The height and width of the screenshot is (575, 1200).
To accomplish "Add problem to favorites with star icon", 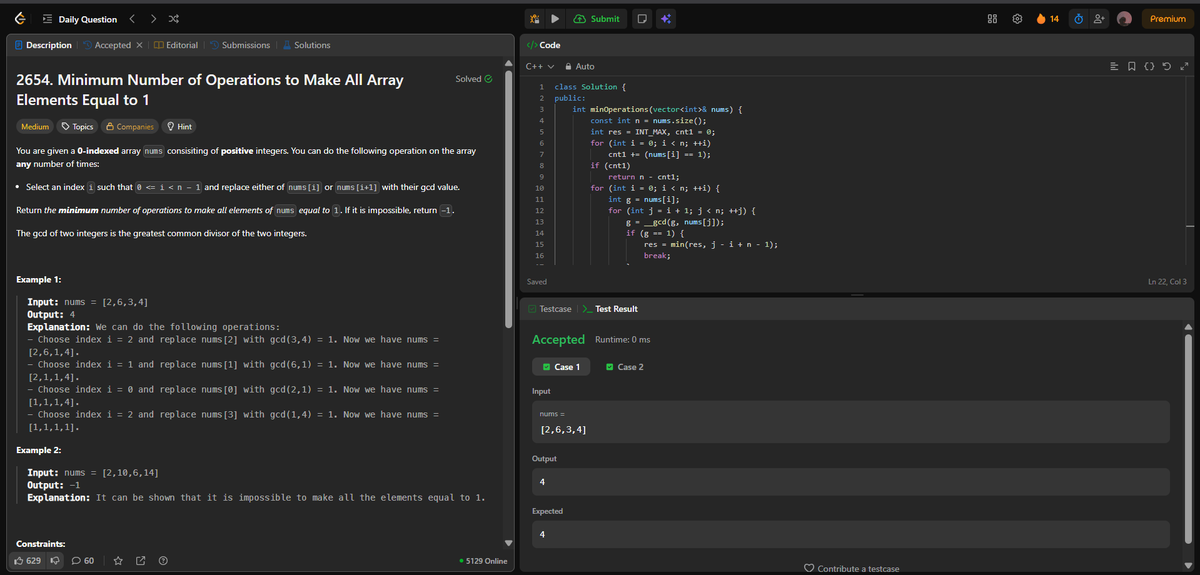I will pyautogui.click(x=118, y=561).
